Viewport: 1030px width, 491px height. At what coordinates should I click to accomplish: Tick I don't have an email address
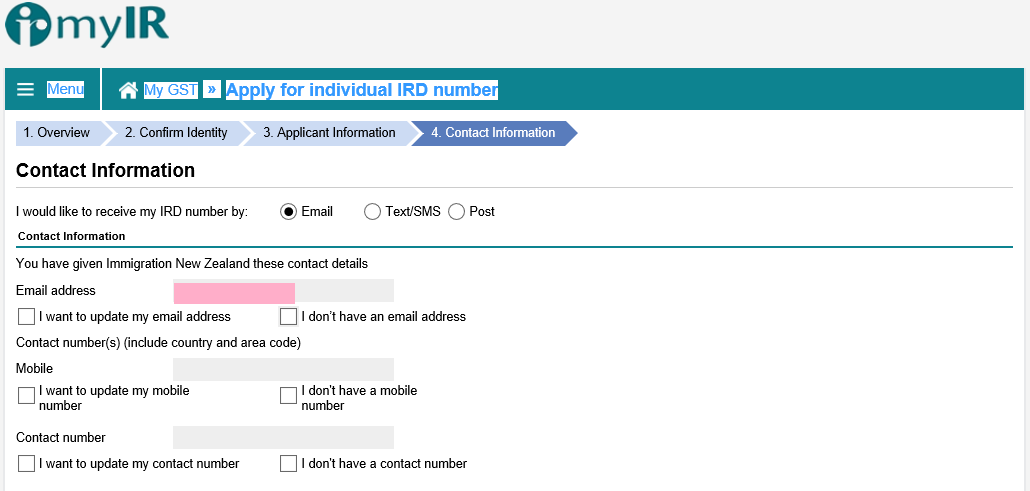[x=289, y=317]
